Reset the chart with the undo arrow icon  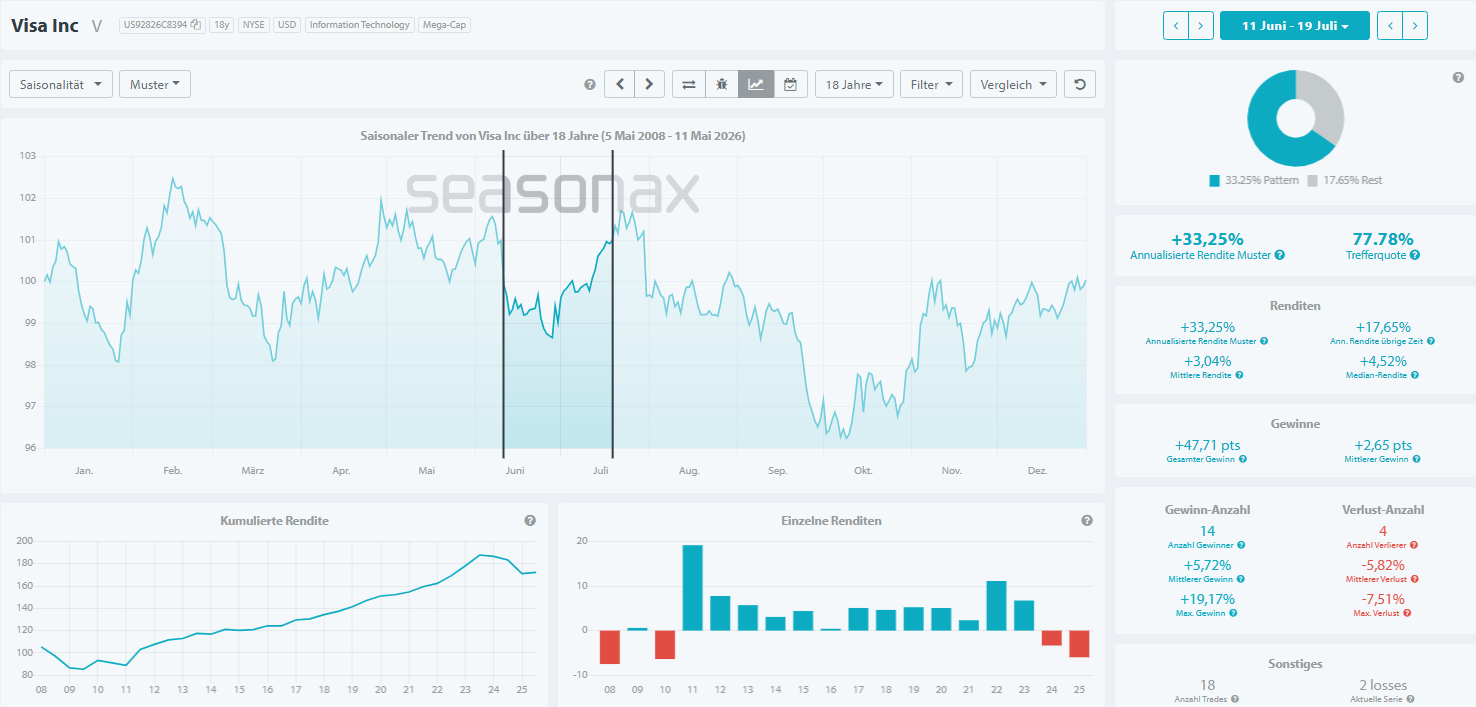click(x=1080, y=85)
